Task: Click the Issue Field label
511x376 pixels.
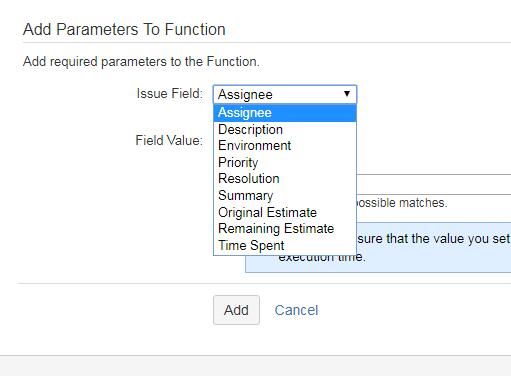Action: [170, 93]
